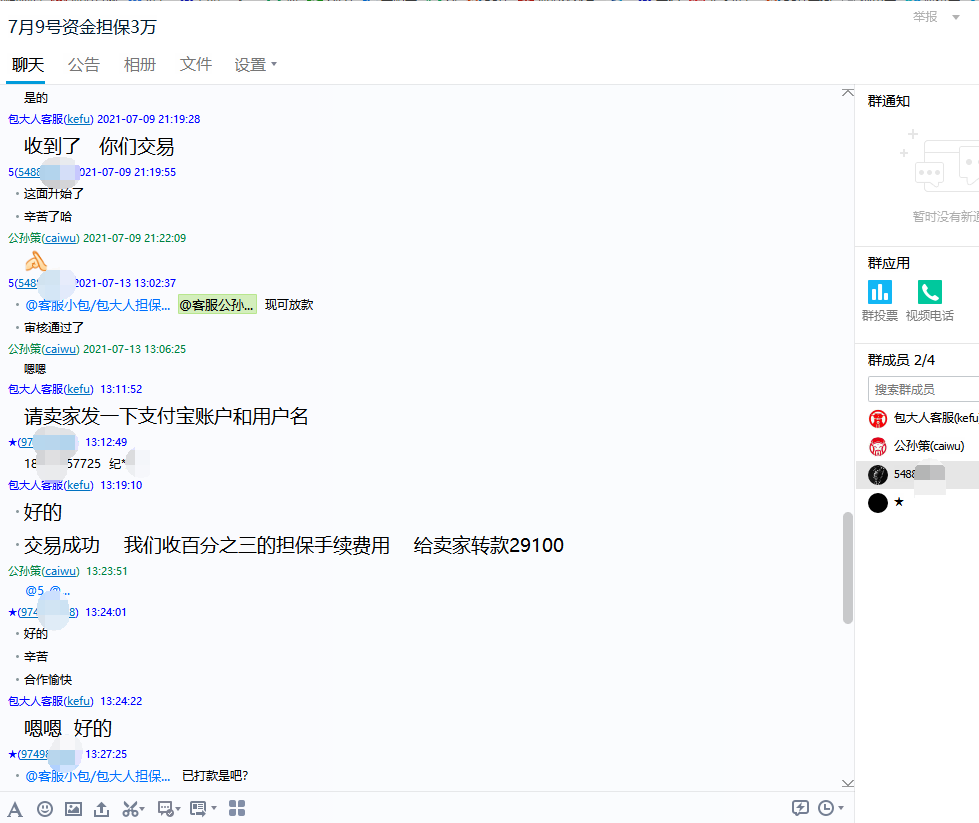Click the send image icon
The width and height of the screenshot is (979, 823).
pos(73,808)
